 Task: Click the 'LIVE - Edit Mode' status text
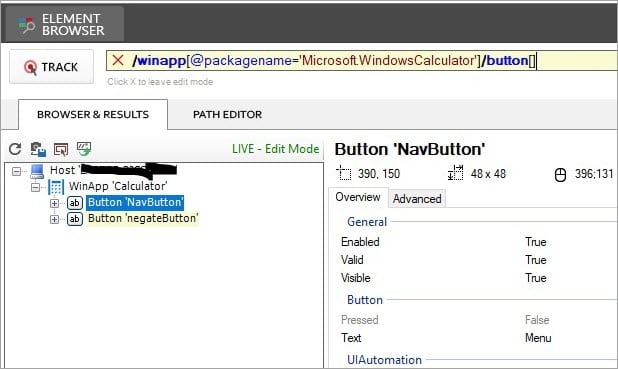[275, 149]
